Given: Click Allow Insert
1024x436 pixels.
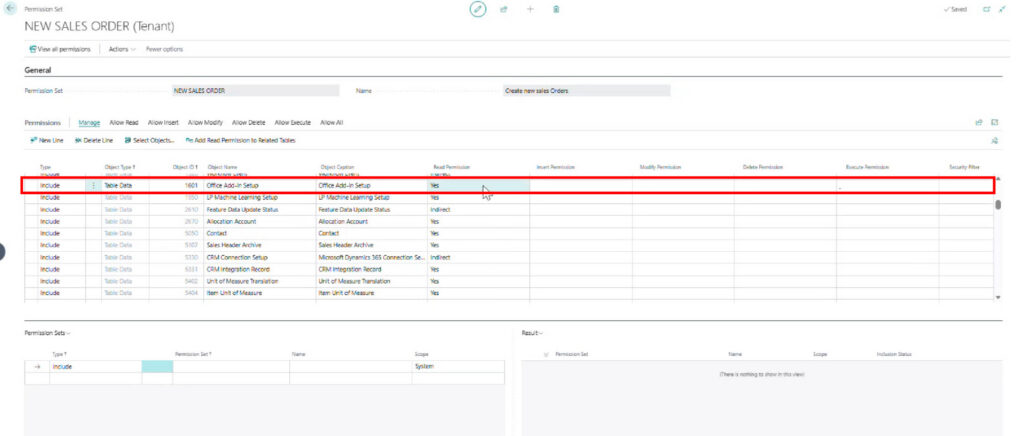Looking at the screenshot, I should [163, 122].
